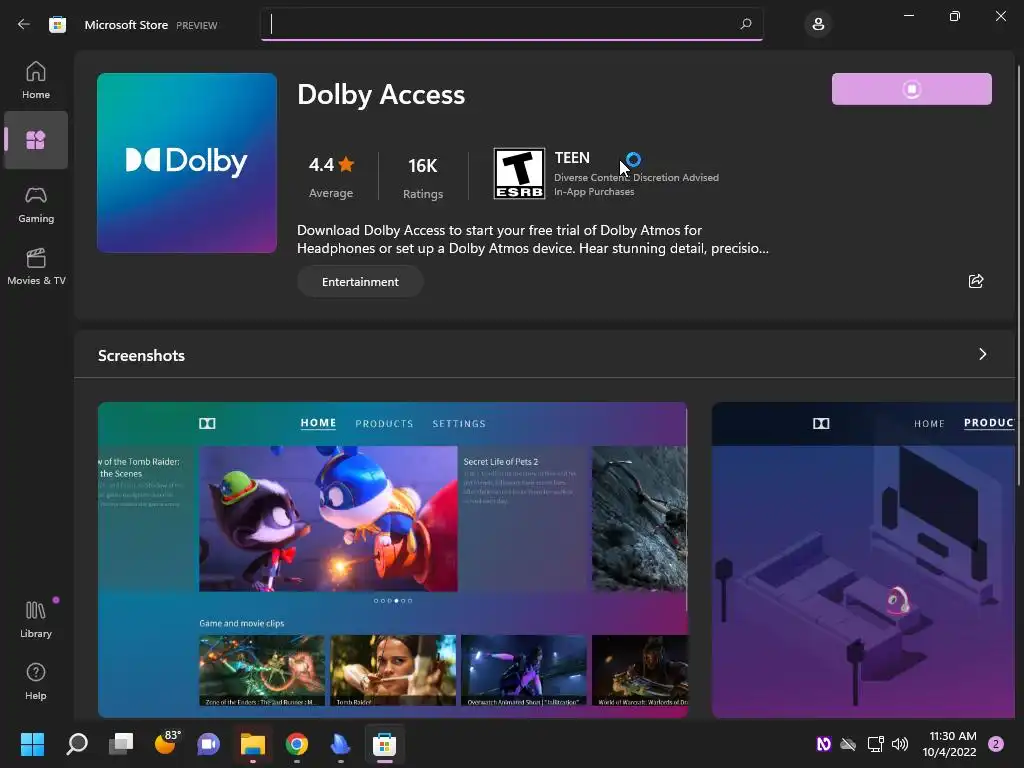Image resolution: width=1024 pixels, height=768 pixels.
Task: Open the Home section in sidebar
Action: (x=36, y=80)
